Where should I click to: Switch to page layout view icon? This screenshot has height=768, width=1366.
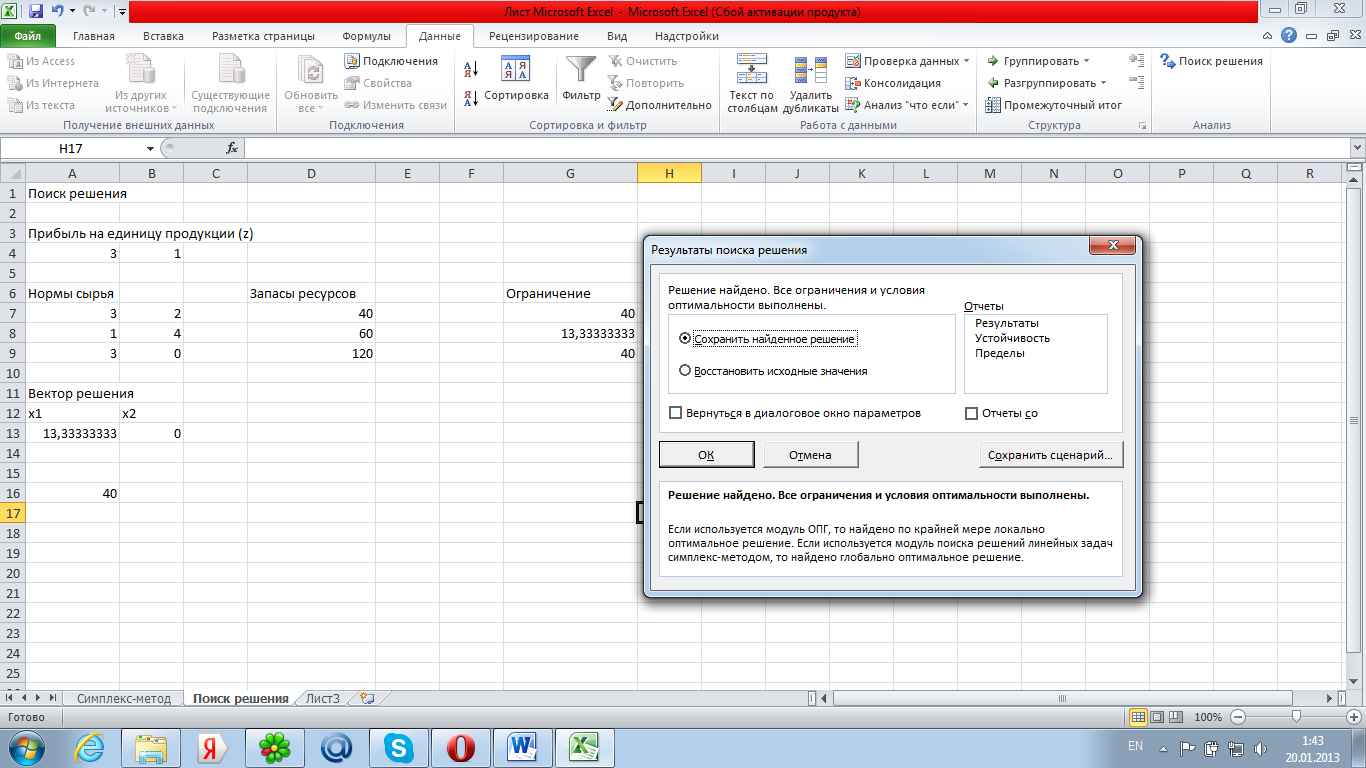(x=1157, y=717)
